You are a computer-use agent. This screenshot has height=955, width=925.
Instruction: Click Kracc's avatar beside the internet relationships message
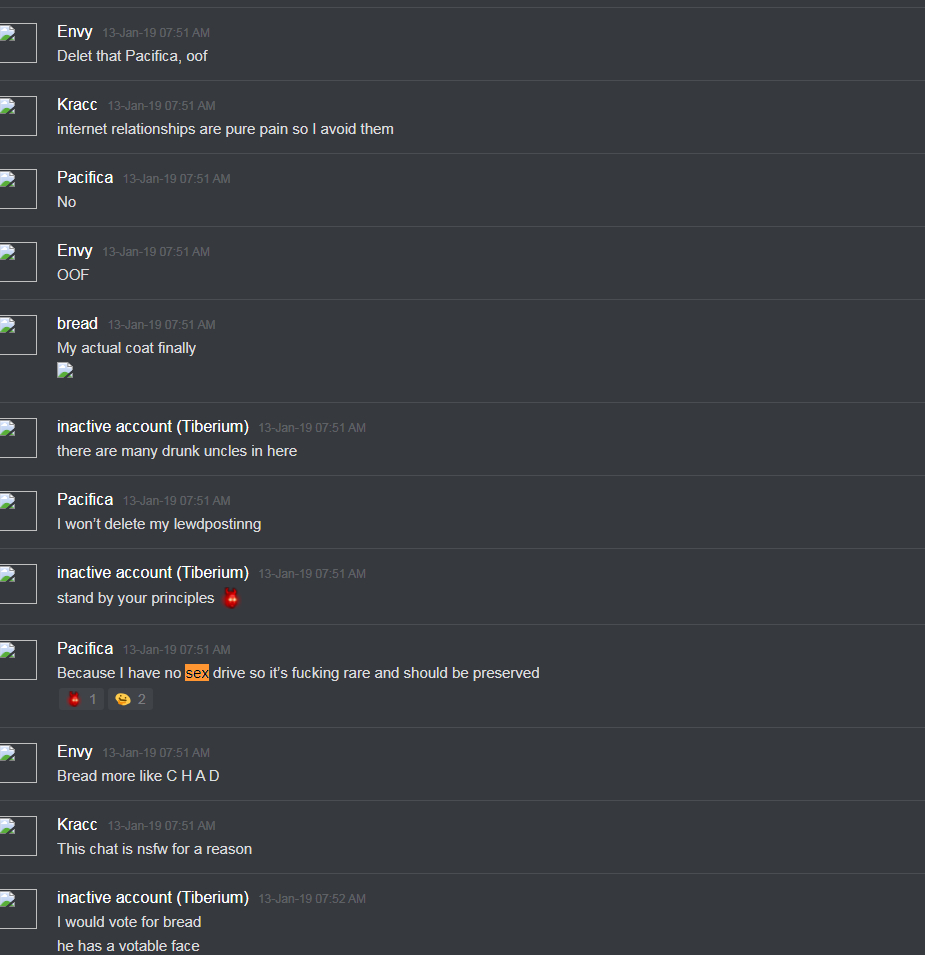[x=18, y=116]
